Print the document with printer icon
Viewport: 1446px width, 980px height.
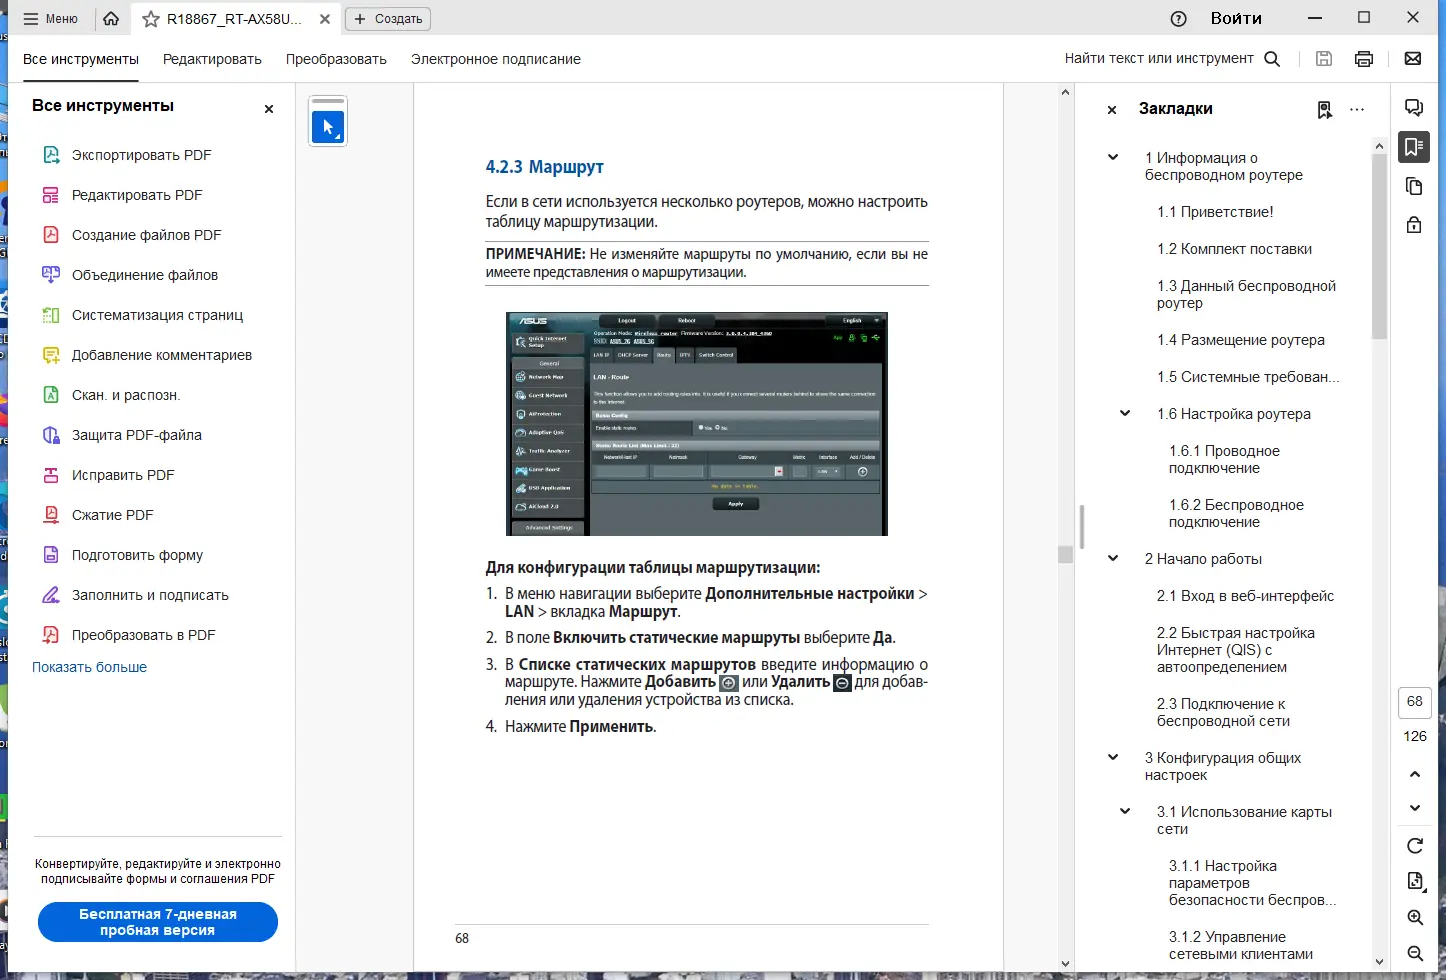pos(1364,59)
